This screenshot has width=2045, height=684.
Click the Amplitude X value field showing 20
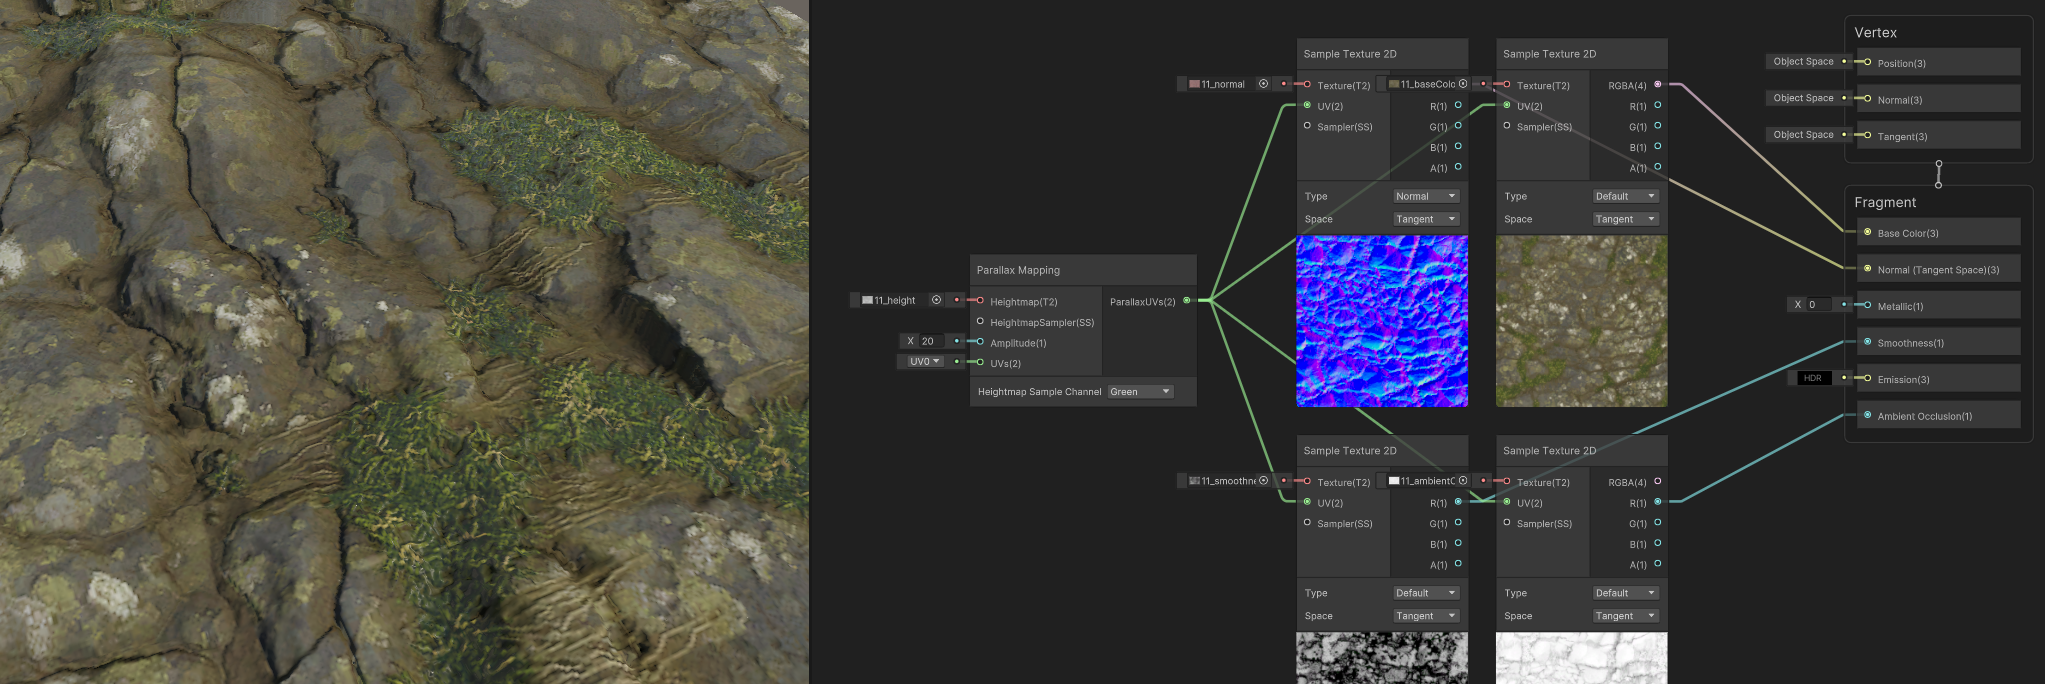[931, 341]
